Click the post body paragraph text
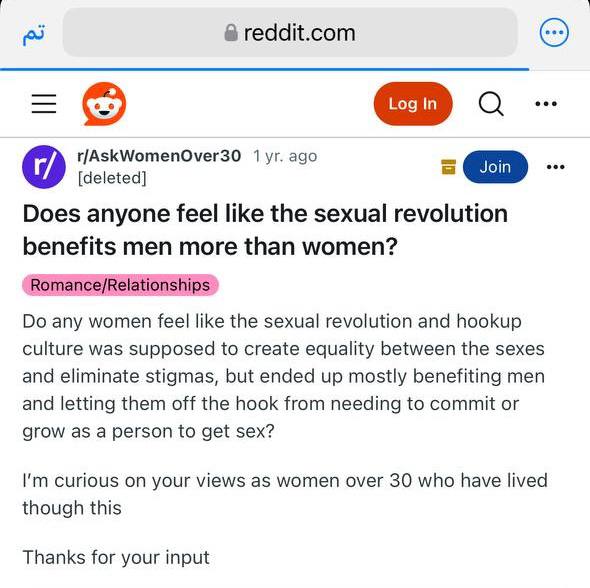Image resolution: width=590 pixels, height=588 pixels. (x=284, y=376)
